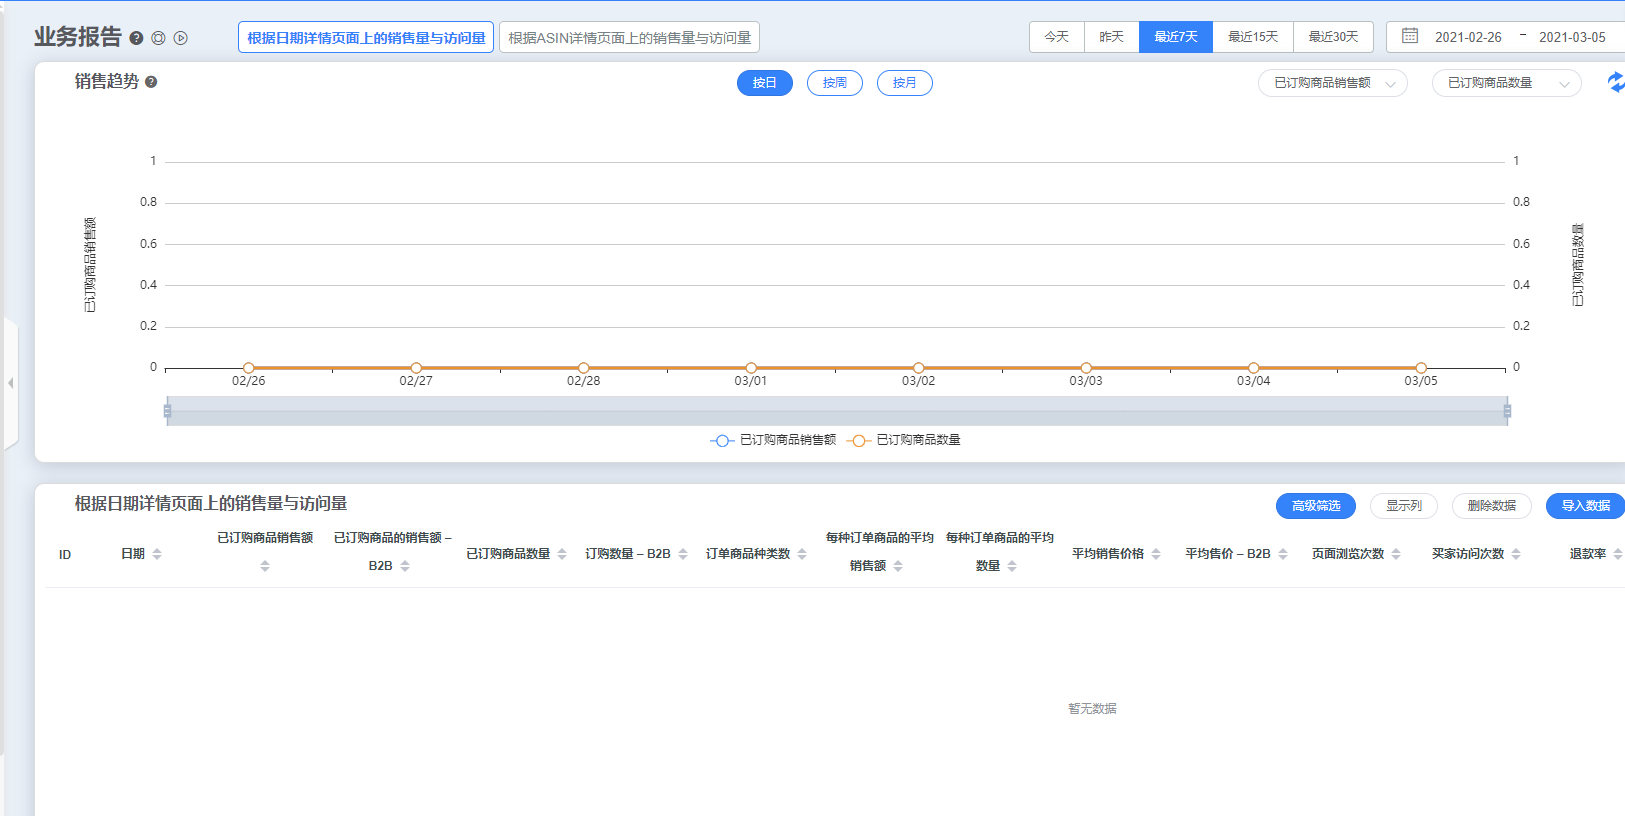
Task: Select the 根据ASIN详情页面上的销售量与访问量 tab
Action: 629,37
